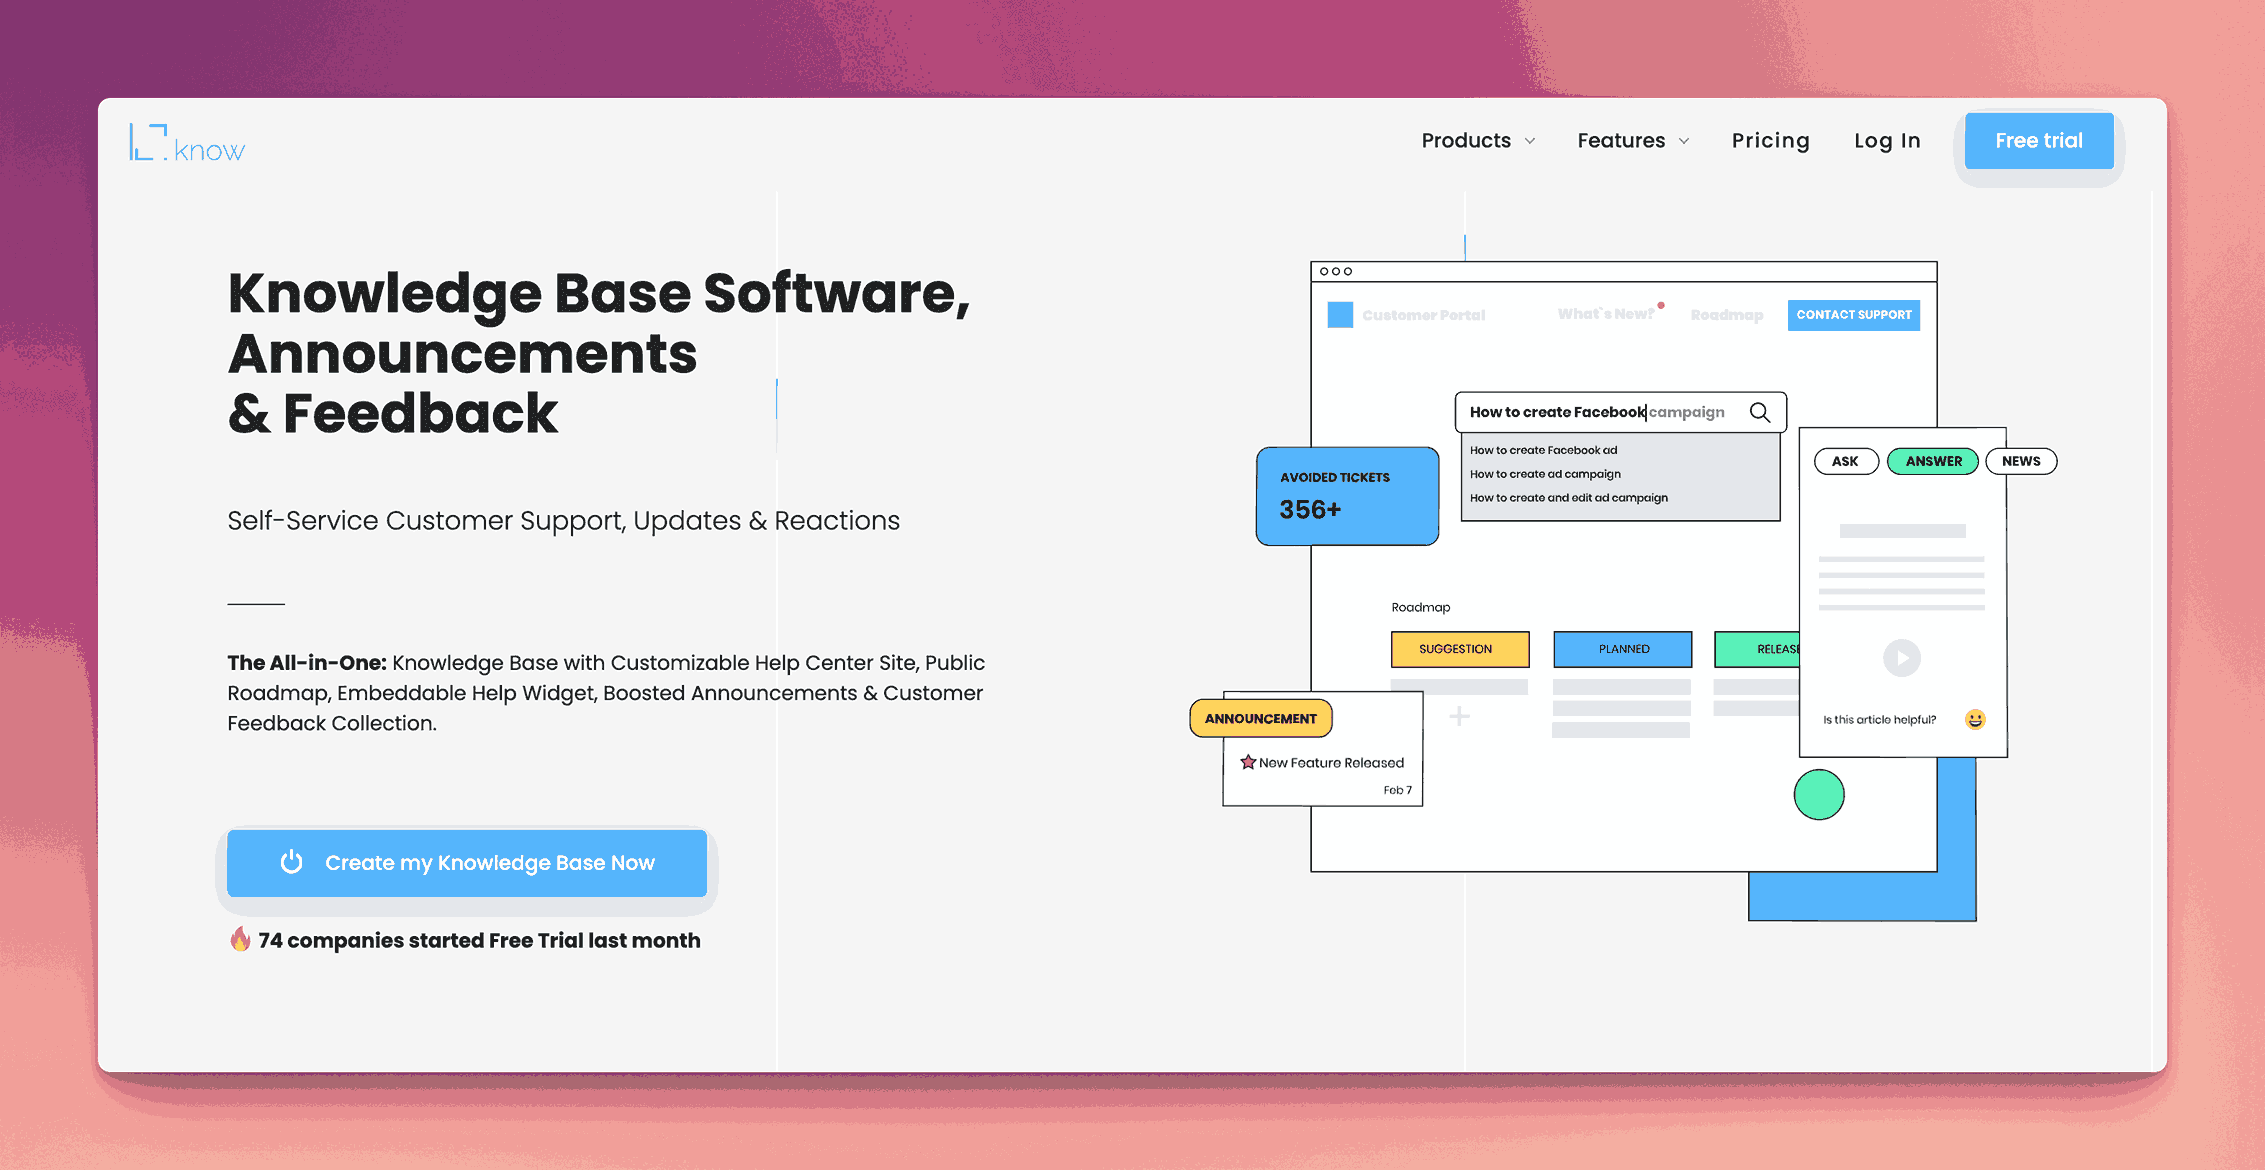Click the power icon on Create button
The height and width of the screenshot is (1170, 2265).
[x=291, y=862]
